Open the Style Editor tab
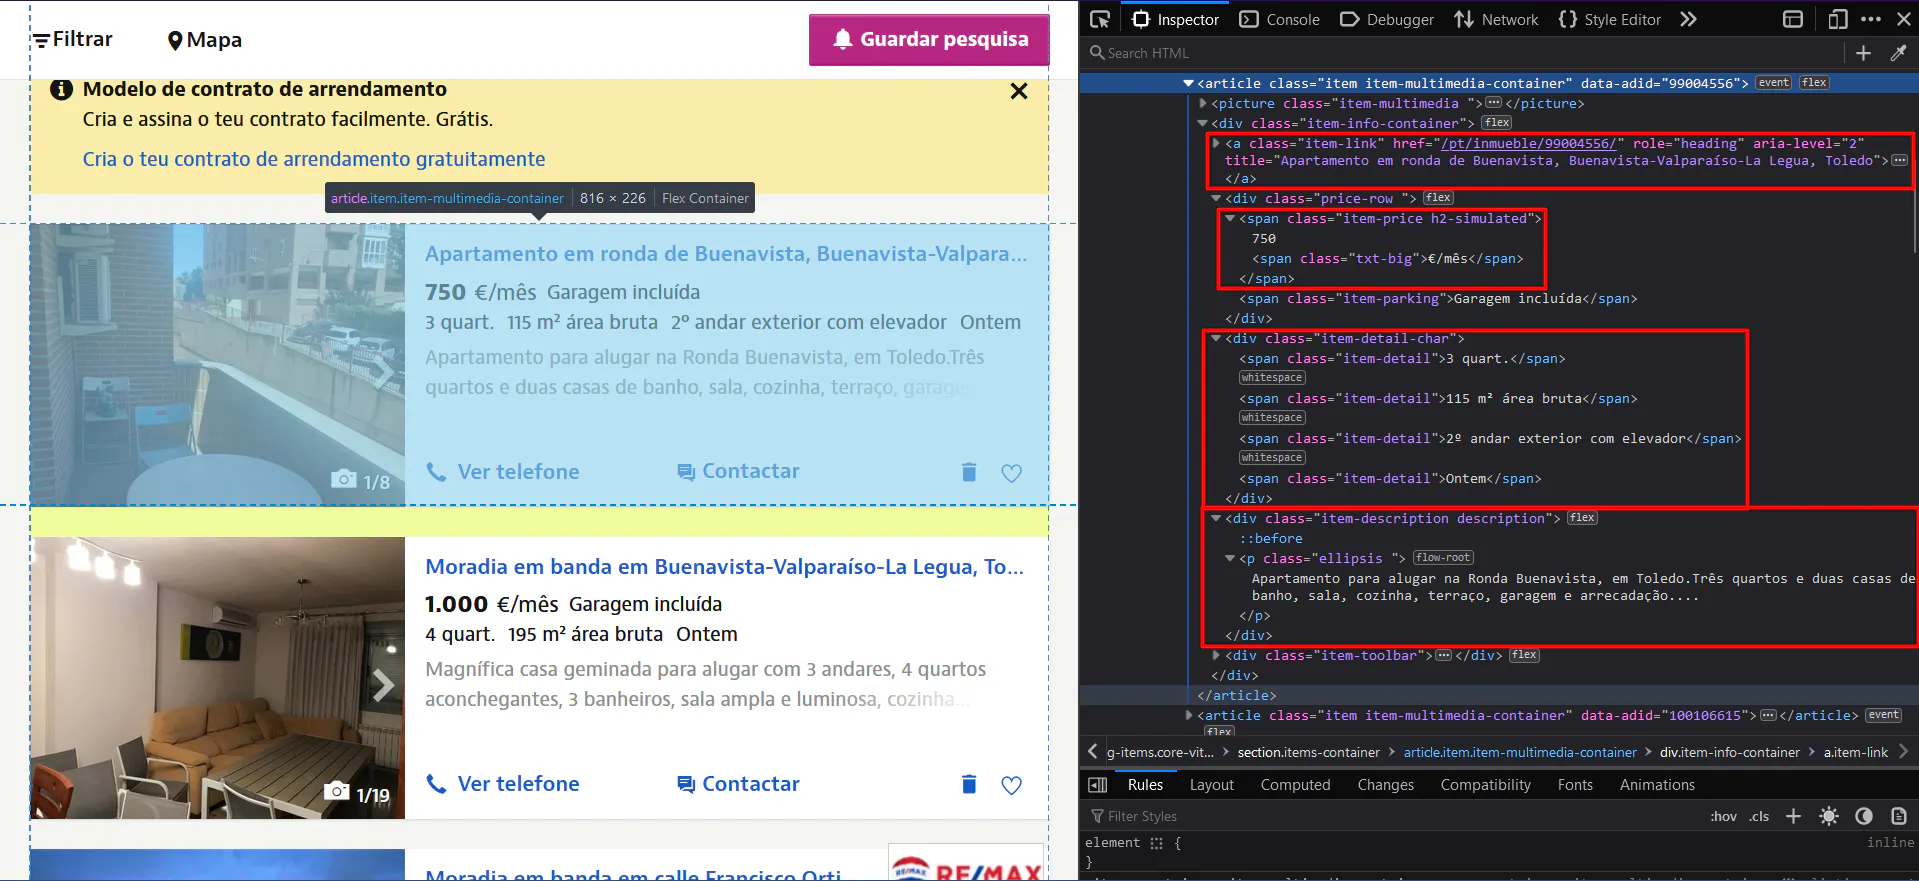 tap(1610, 19)
